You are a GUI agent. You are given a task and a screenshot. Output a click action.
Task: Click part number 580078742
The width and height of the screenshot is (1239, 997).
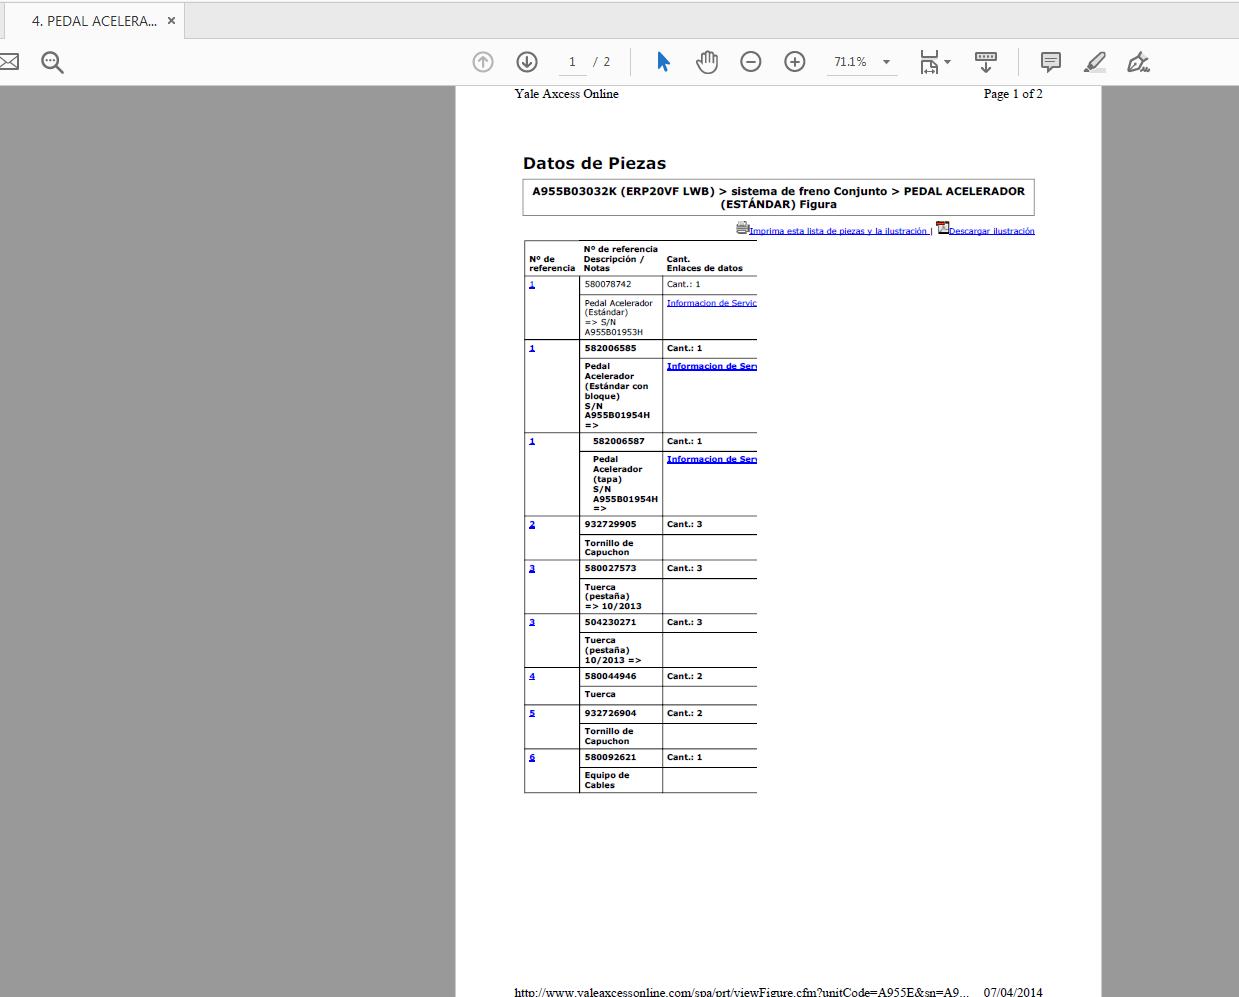click(608, 284)
